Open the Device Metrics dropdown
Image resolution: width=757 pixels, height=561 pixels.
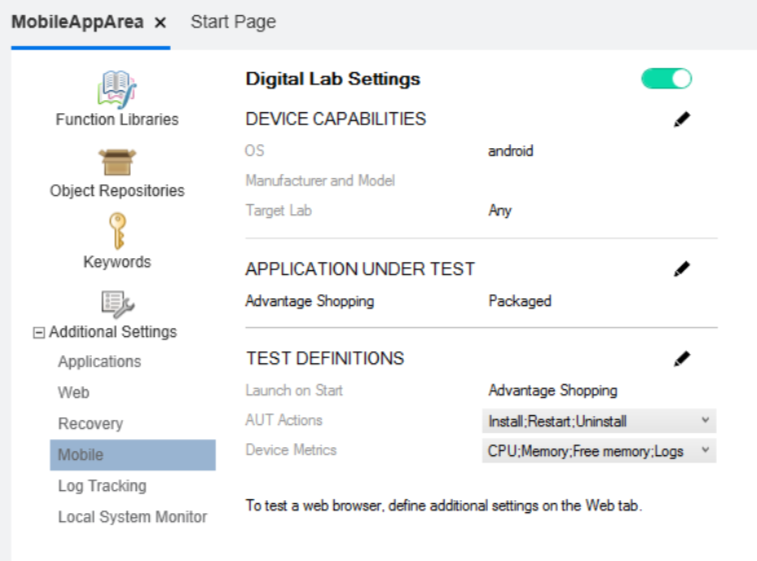[705, 451]
